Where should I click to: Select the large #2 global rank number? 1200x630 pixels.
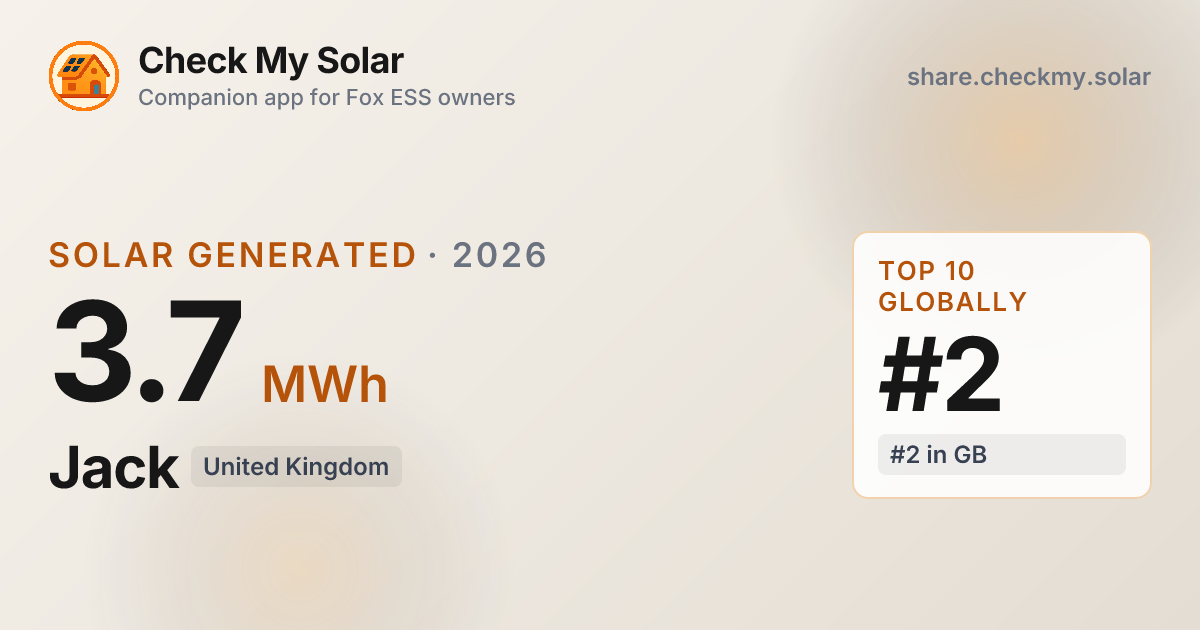pos(940,376)
